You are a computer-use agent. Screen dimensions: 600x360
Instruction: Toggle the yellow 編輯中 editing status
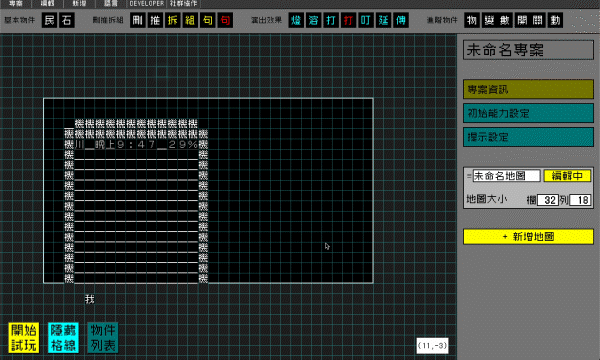click(x=567, y=176)
